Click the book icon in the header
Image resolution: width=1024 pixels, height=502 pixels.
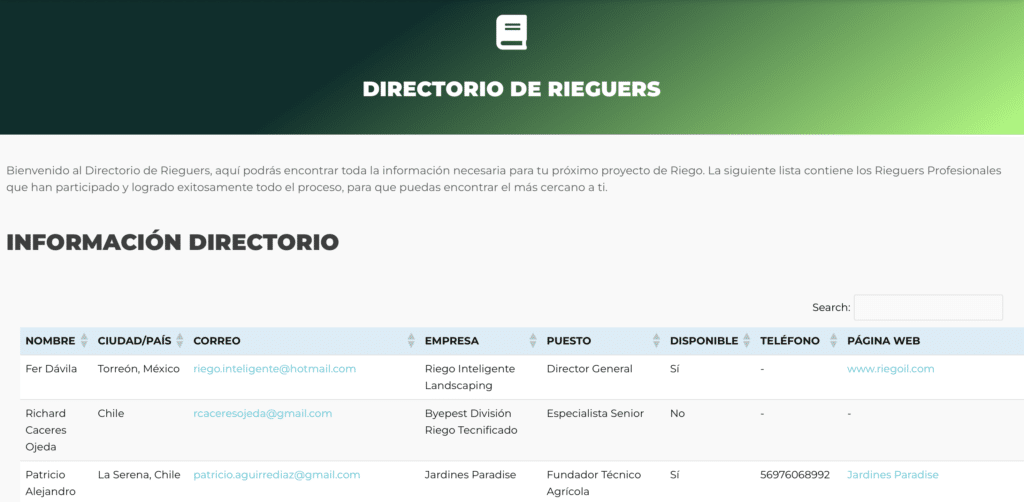click(x=511, y=33)
